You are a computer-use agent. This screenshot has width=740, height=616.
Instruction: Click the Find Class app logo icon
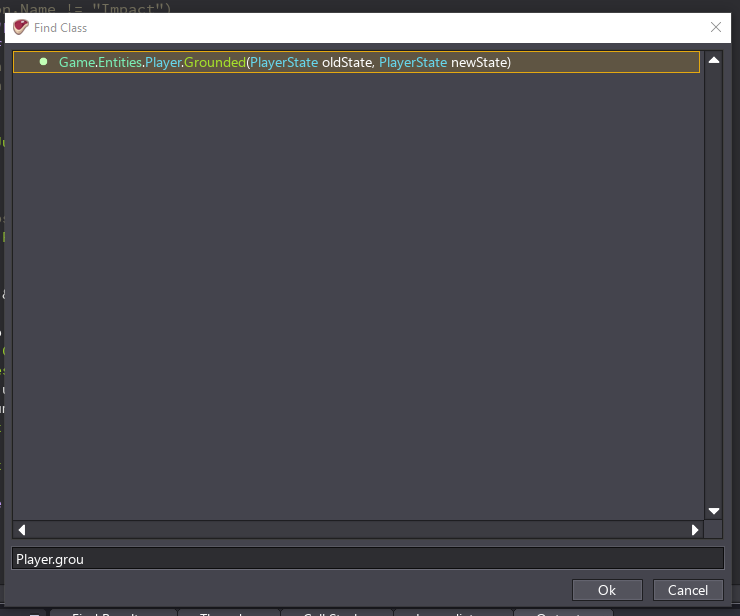coord(20,27)
